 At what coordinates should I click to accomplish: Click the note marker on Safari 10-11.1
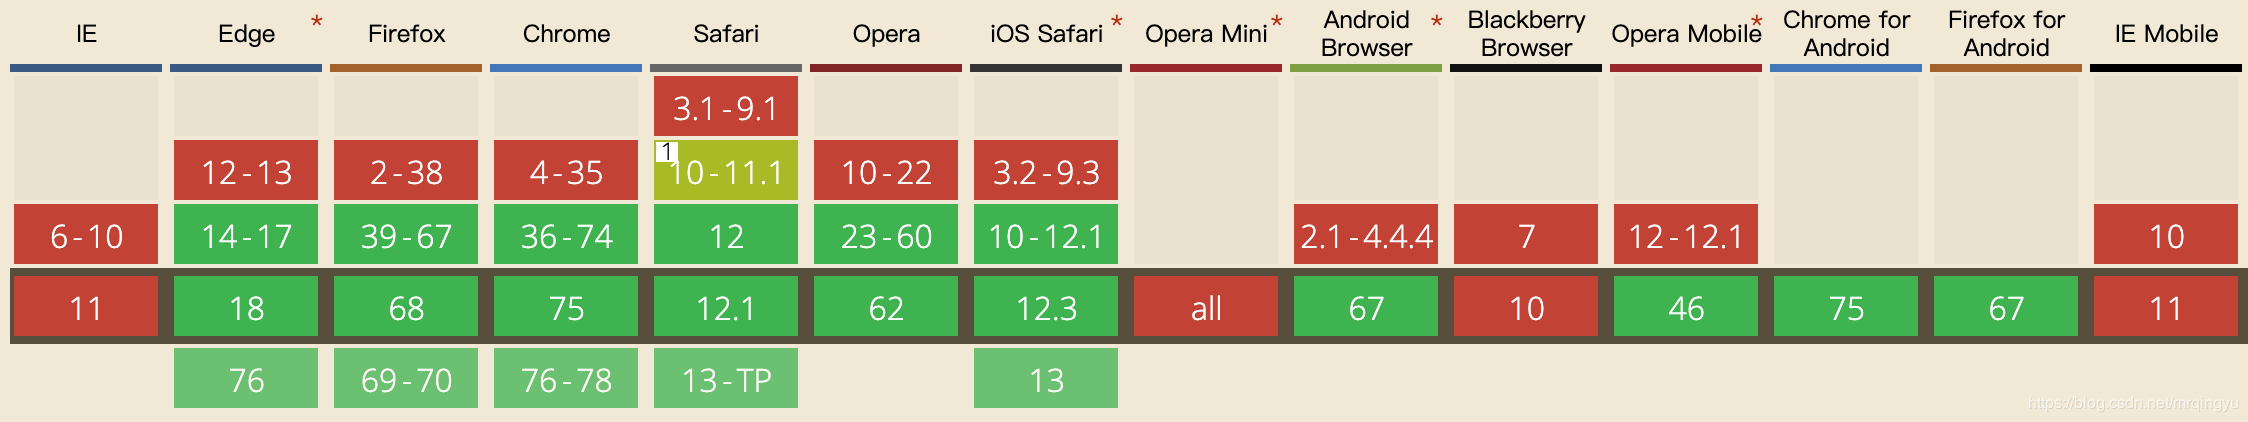[666, 152]
